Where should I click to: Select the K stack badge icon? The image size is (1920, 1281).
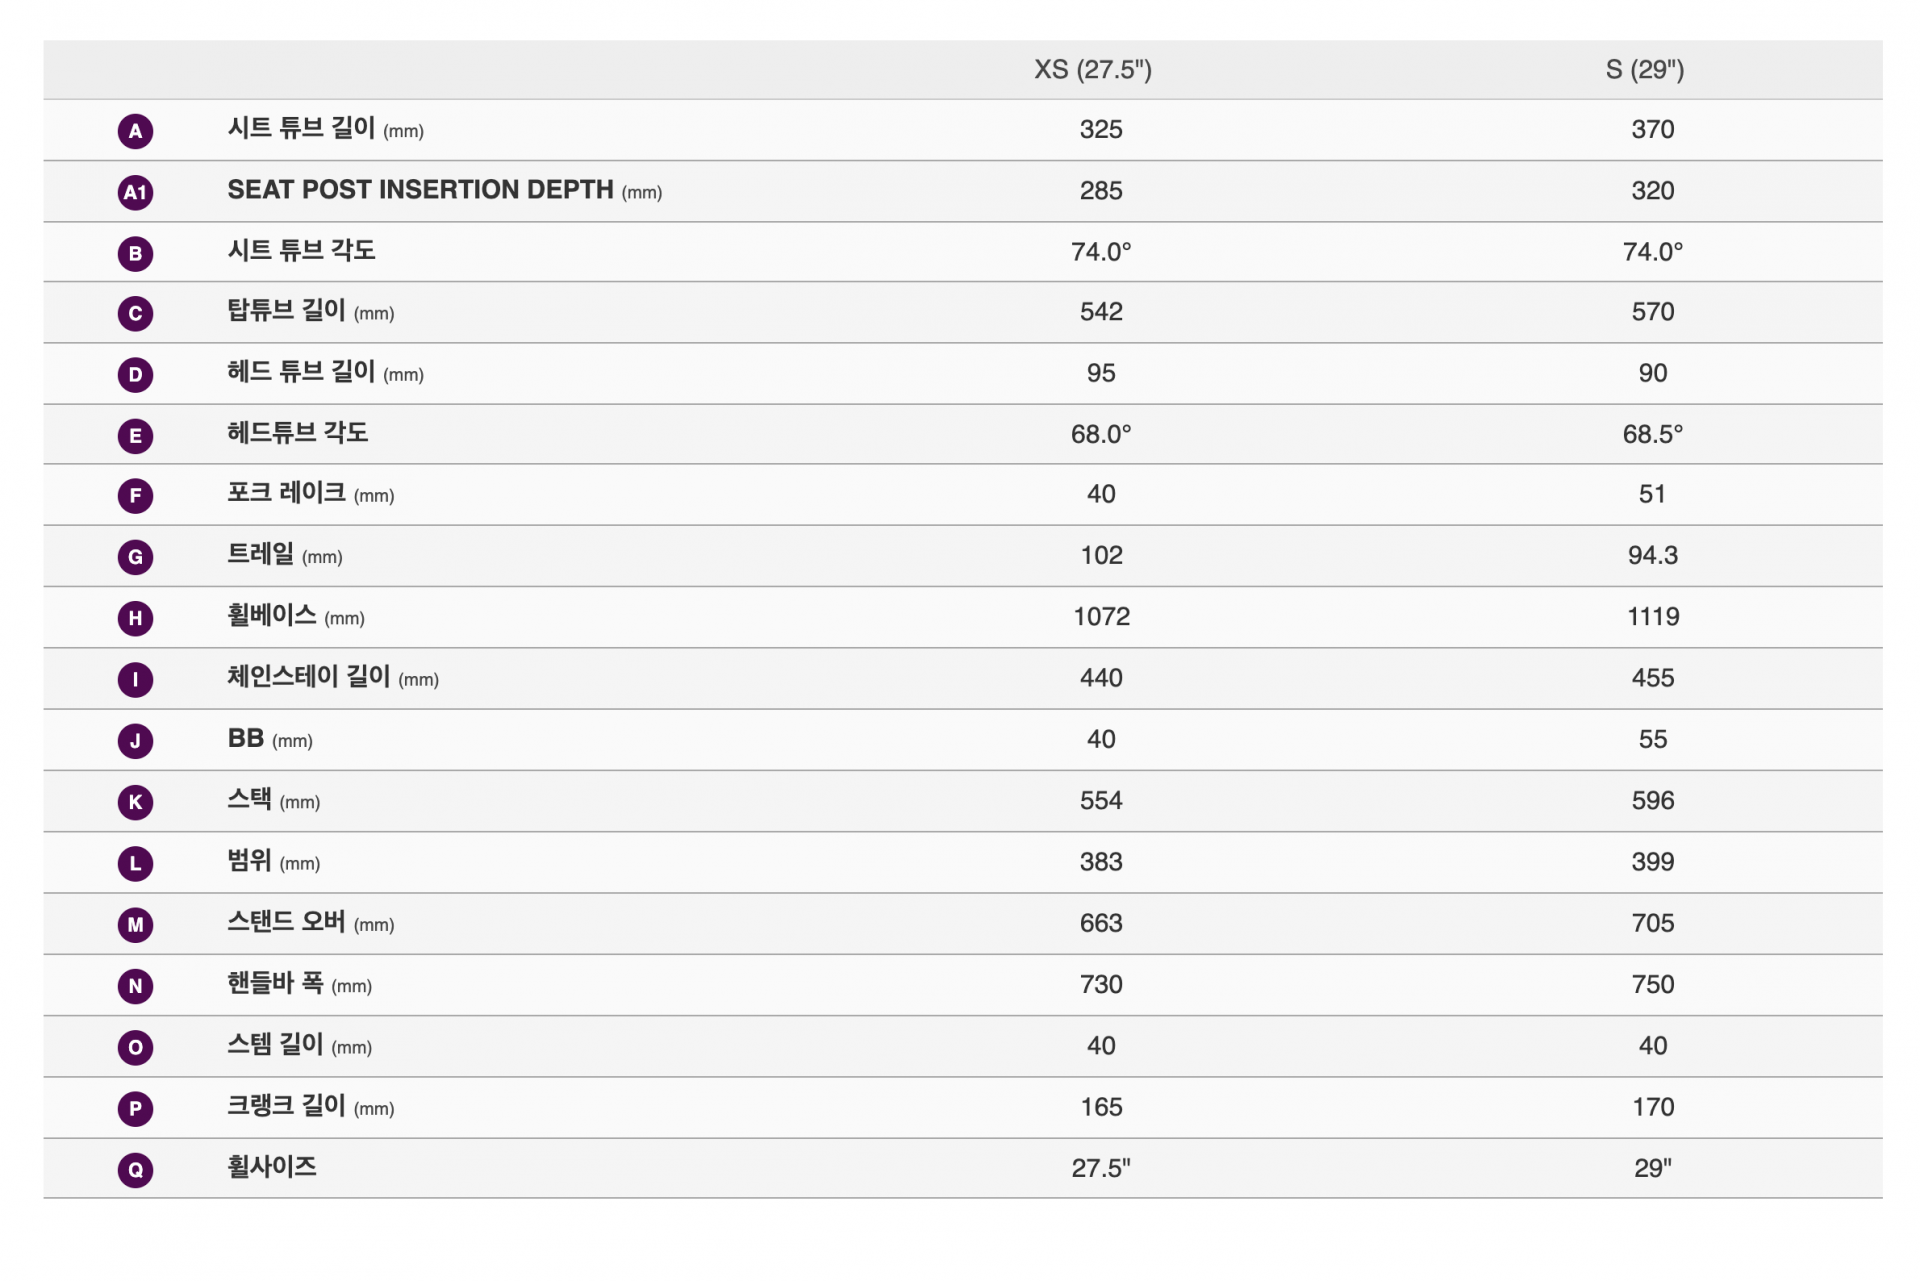click(135, 802)
